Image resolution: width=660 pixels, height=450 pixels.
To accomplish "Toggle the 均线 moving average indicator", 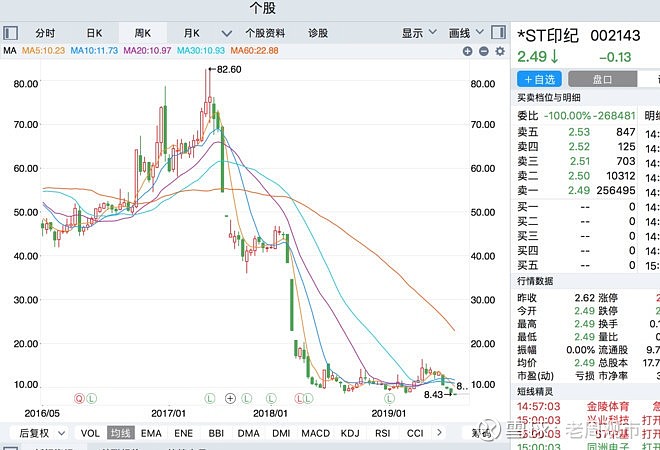I will pos(121,433).
